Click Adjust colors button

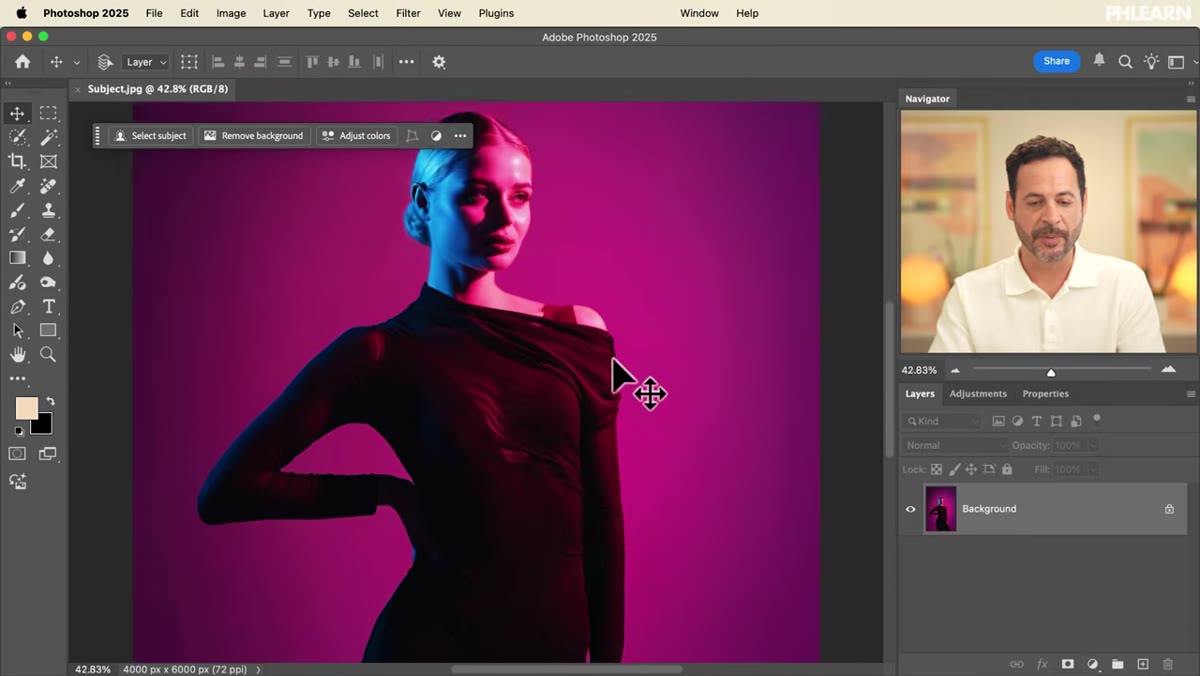click(356, 136)
